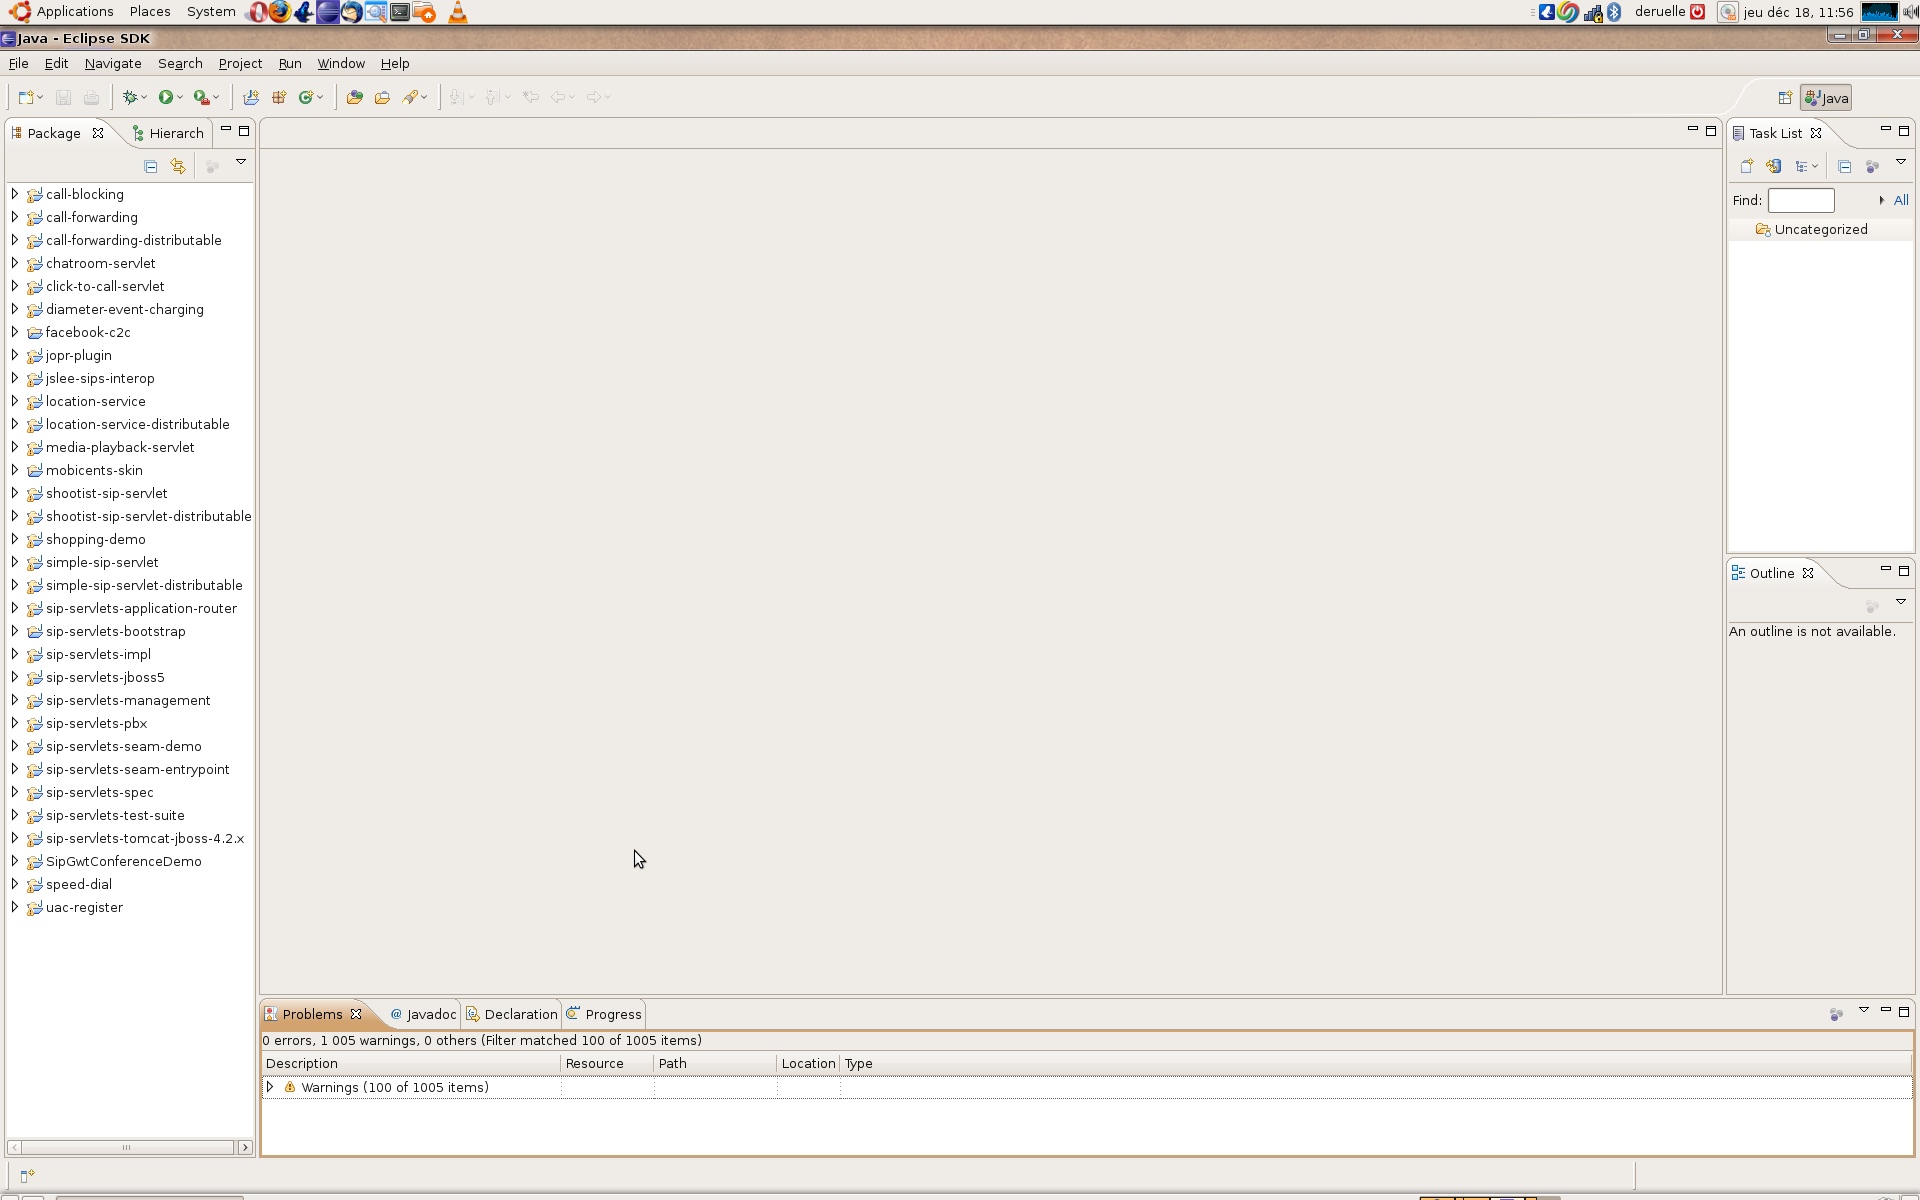Click the Search flashlight toolbar icon
The image size is (1920, 1200).
410,97
